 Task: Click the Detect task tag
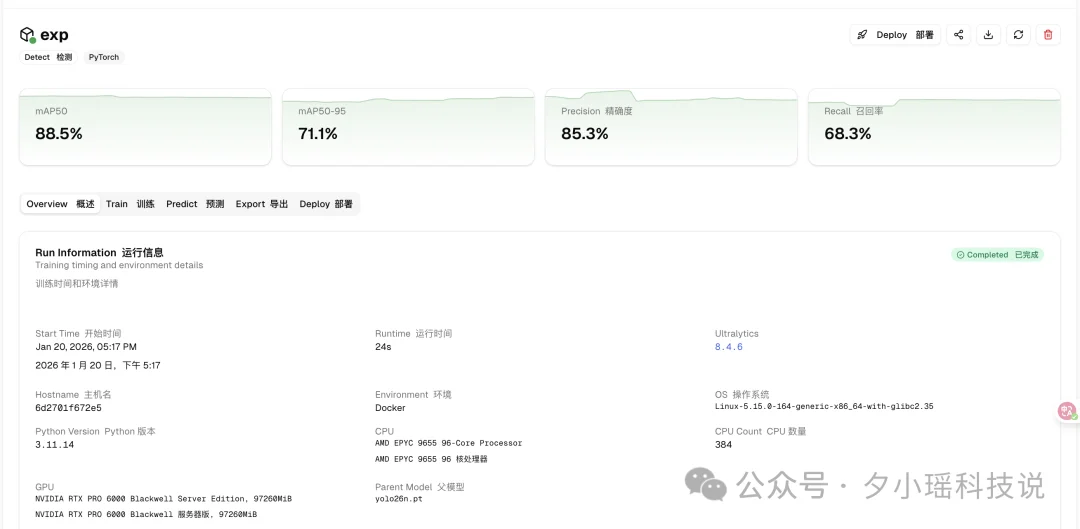click(48, 57)
